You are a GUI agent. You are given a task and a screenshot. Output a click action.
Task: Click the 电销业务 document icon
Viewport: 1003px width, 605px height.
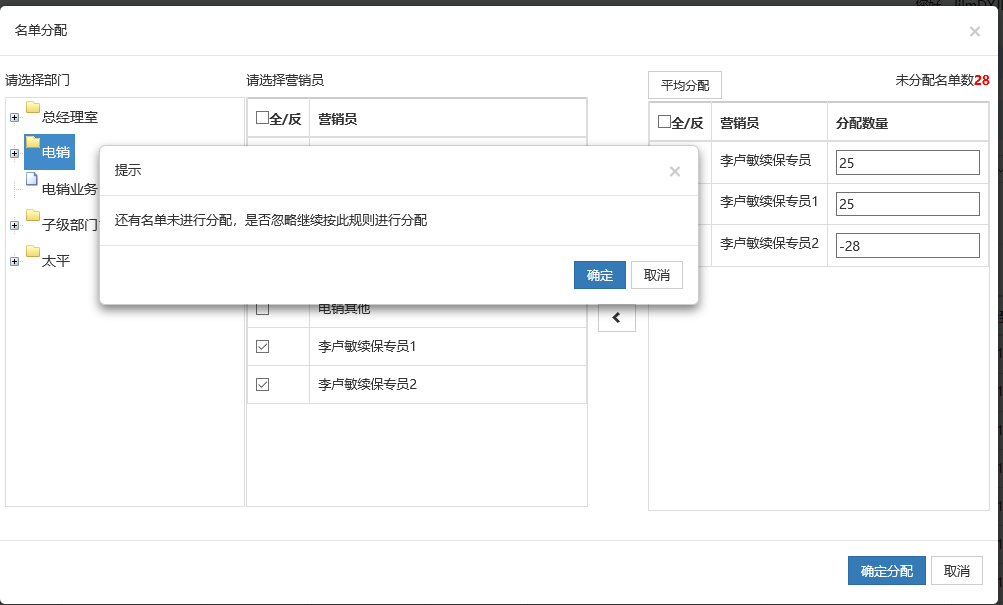[32, 180]
